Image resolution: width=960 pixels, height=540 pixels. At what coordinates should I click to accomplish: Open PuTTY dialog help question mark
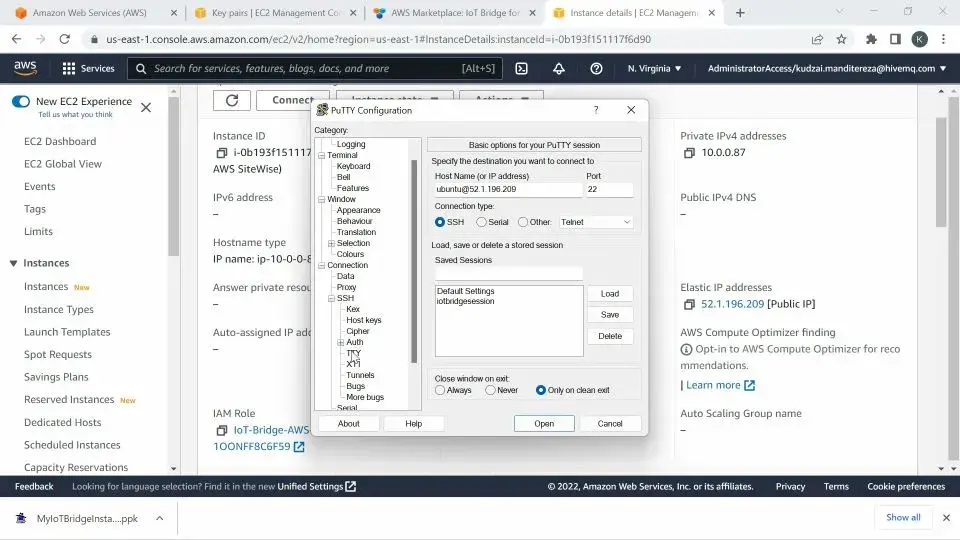point(596,110)
